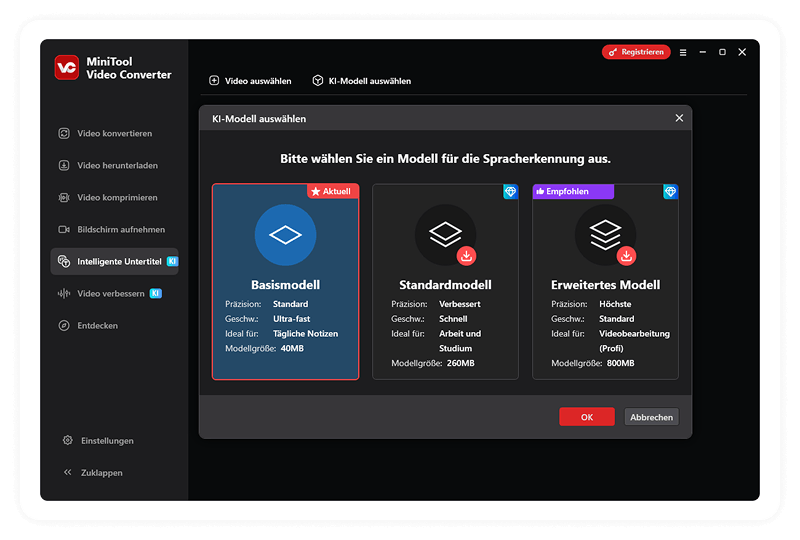Screen dimensions: 800x540
Task: Click the KI badge next to Intelligente Untertitel
Action: [172, 261]
